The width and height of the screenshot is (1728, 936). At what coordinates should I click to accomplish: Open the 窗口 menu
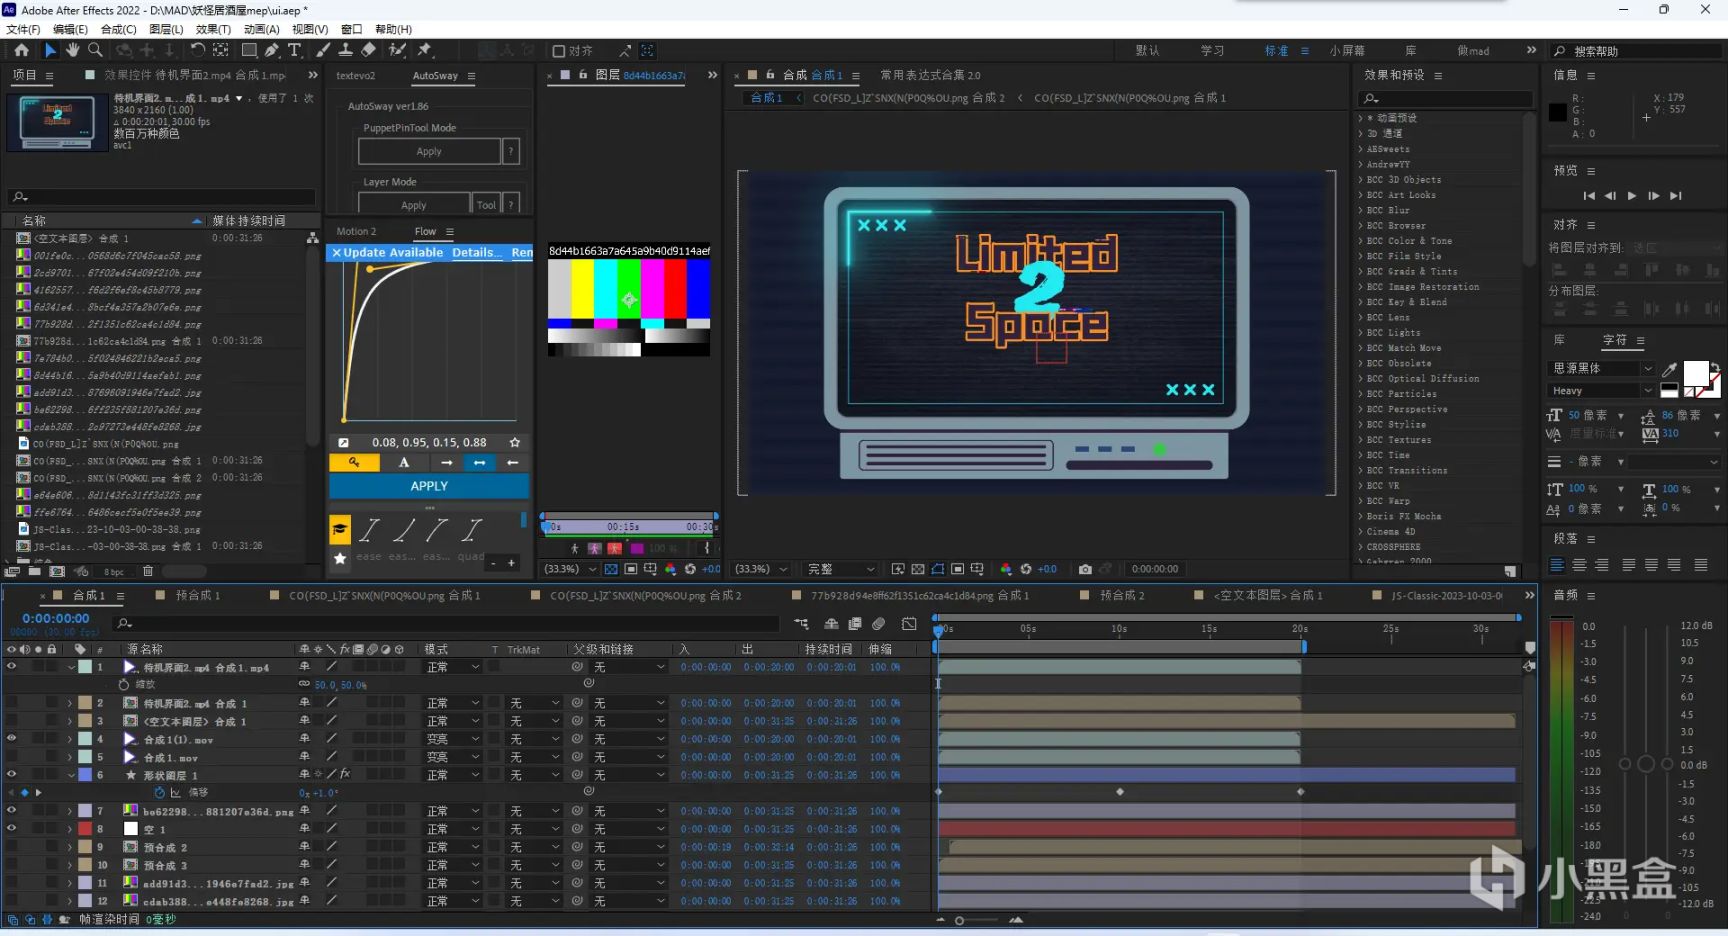point(352,29)
